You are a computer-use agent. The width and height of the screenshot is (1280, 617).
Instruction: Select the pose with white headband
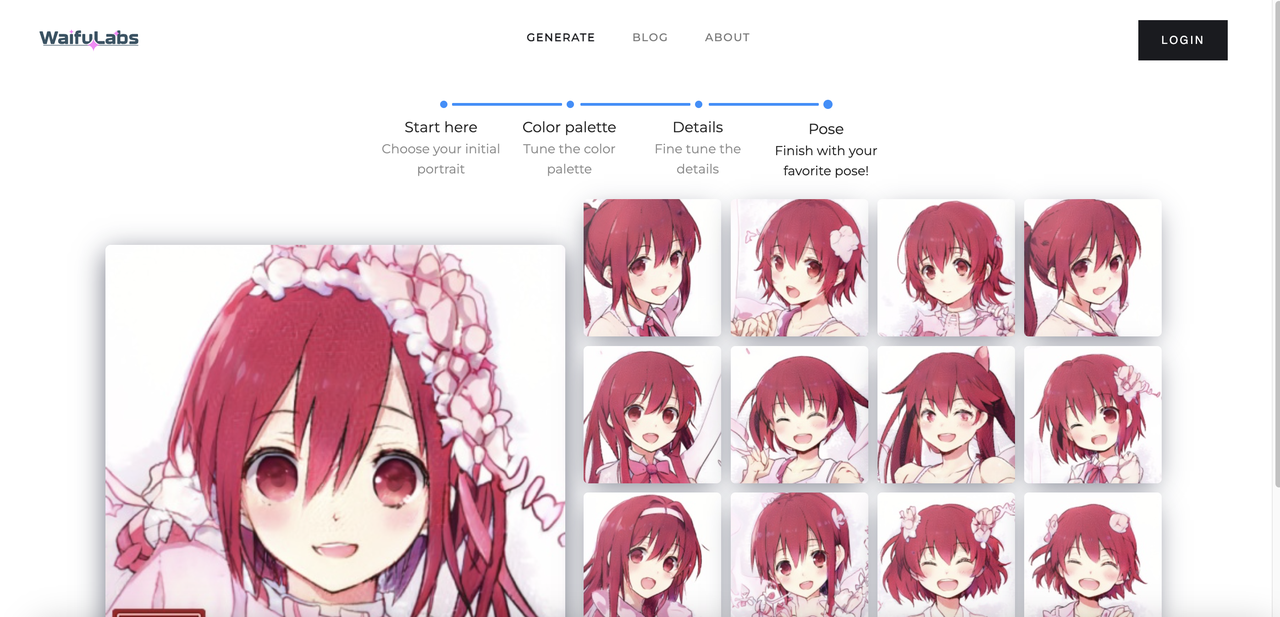click(x=652, y=555)
